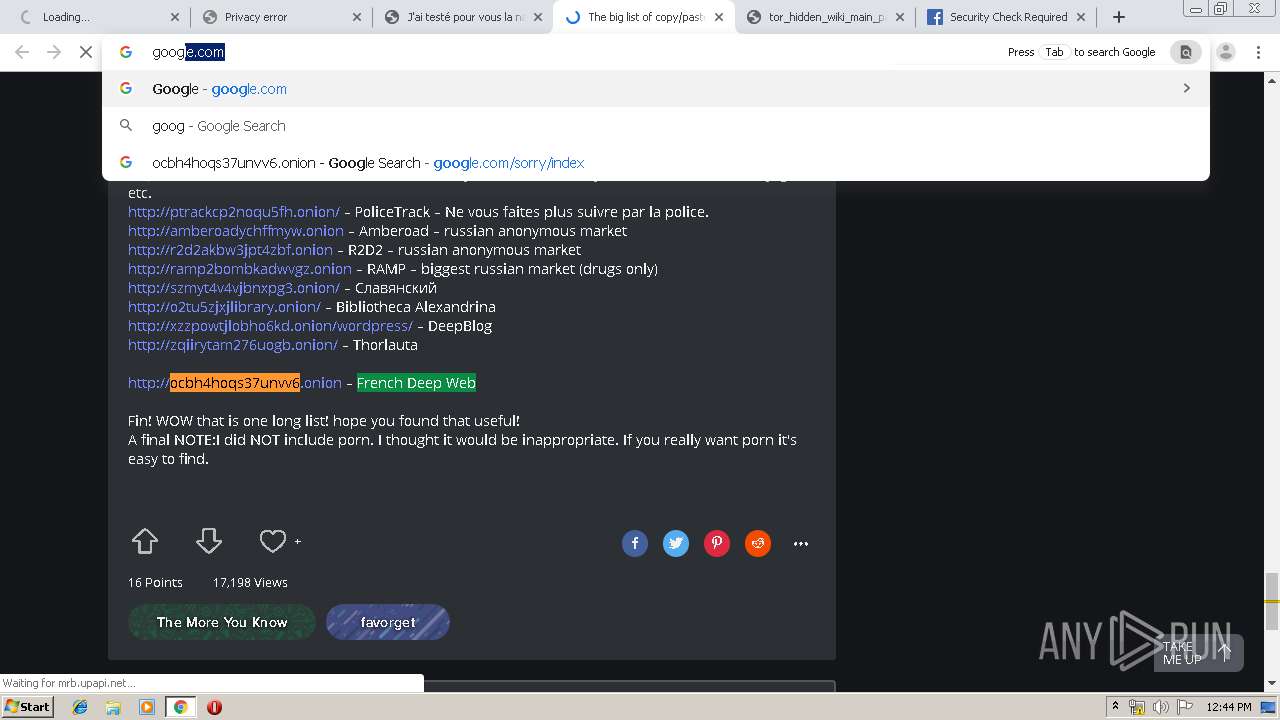Open szmyt4v4vjbnxpg3.onion link
The width and height of the screenshot is (1280, 720).
(234, 288)
